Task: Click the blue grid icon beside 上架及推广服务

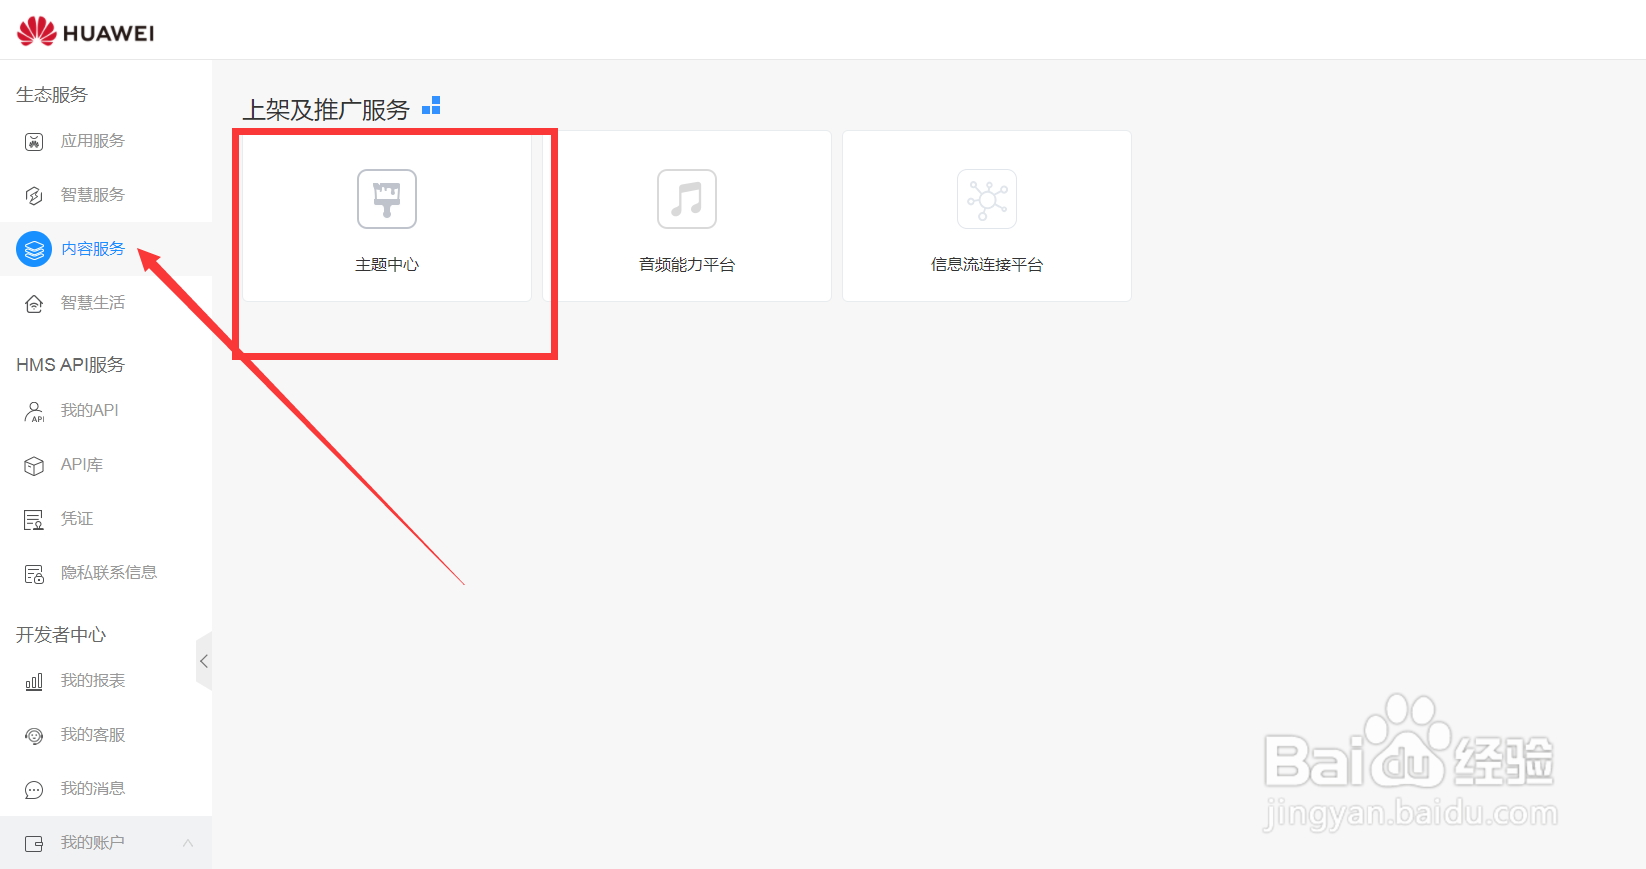Action: coord(431,105)
